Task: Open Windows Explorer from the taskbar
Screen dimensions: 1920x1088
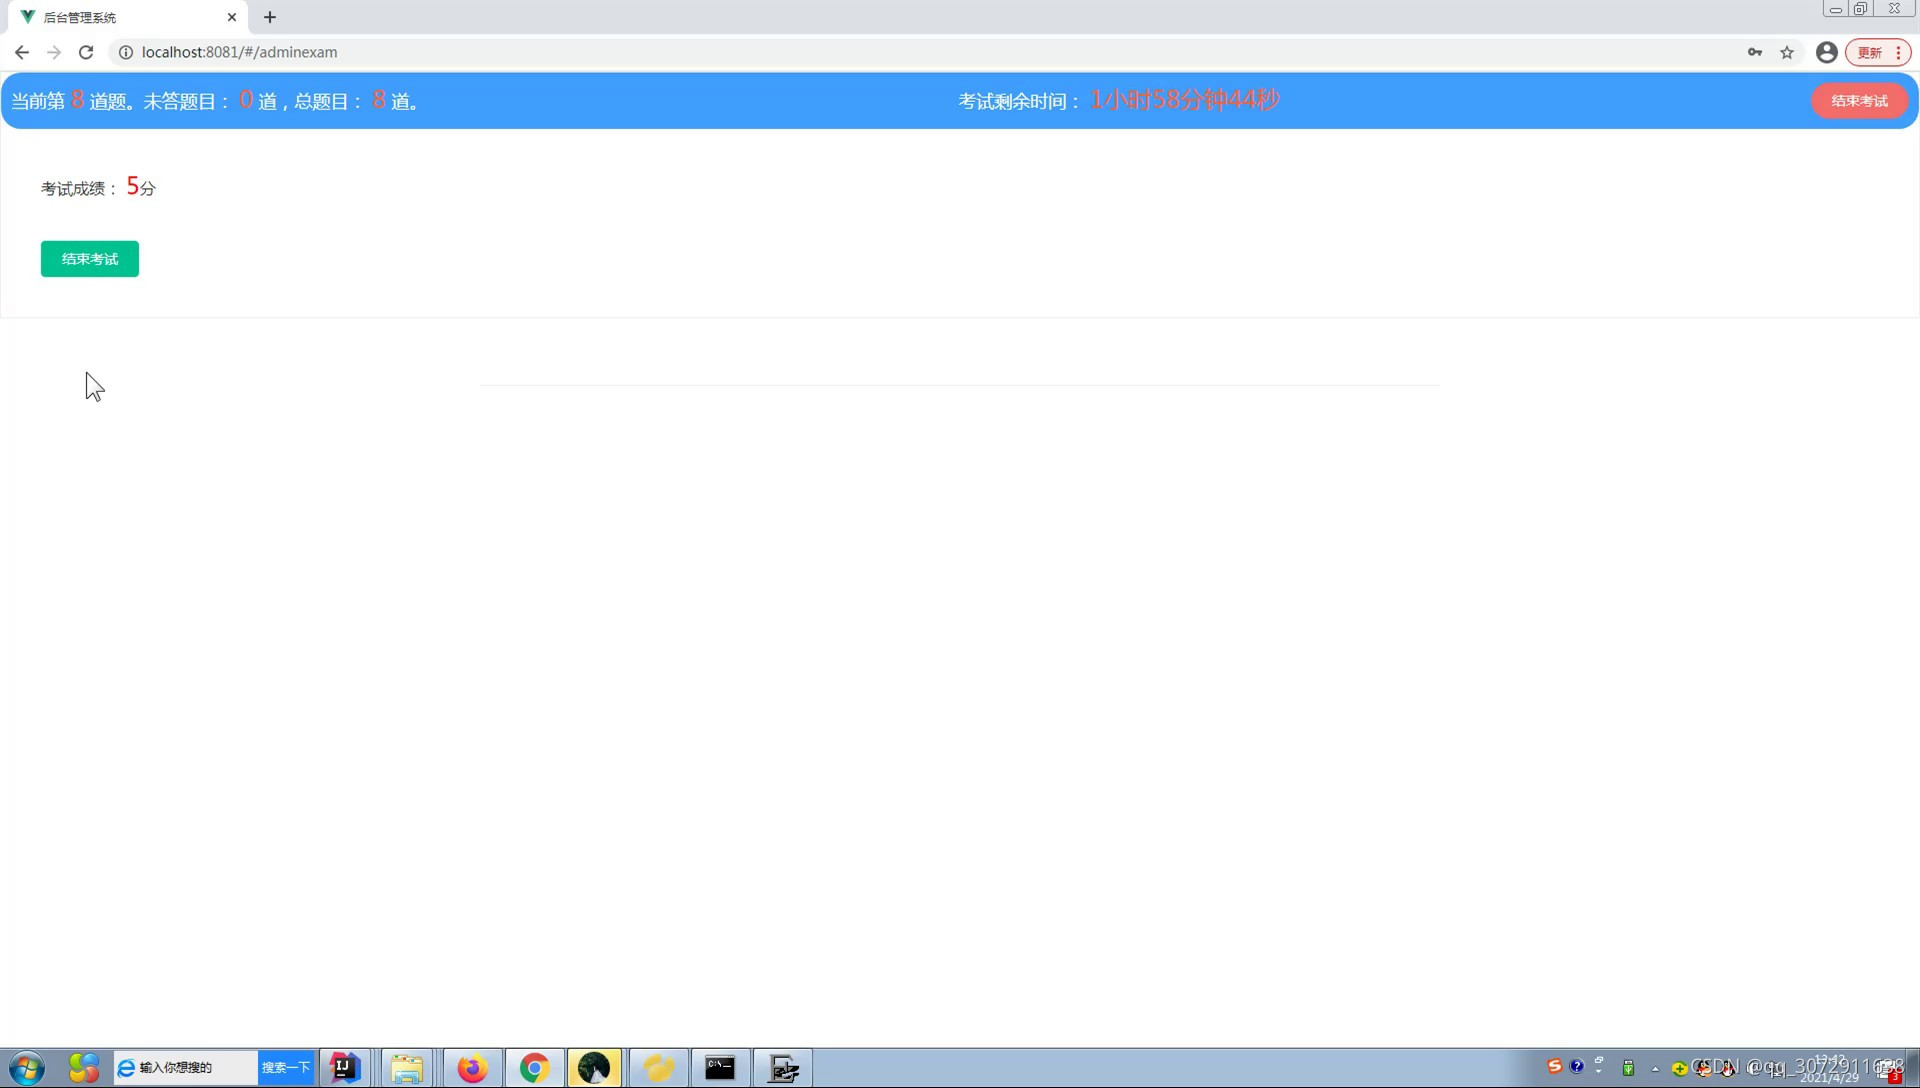Action: [407, 1068]
